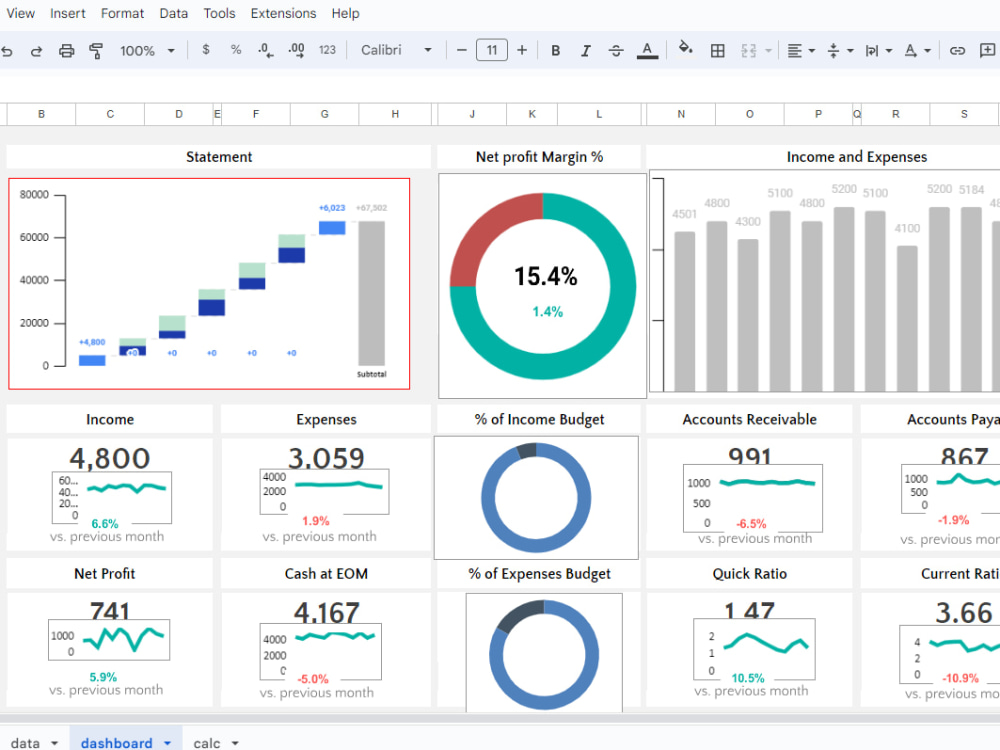Click the Income value 4,800
Viewport: 1000px width, 750px height.
110,458
